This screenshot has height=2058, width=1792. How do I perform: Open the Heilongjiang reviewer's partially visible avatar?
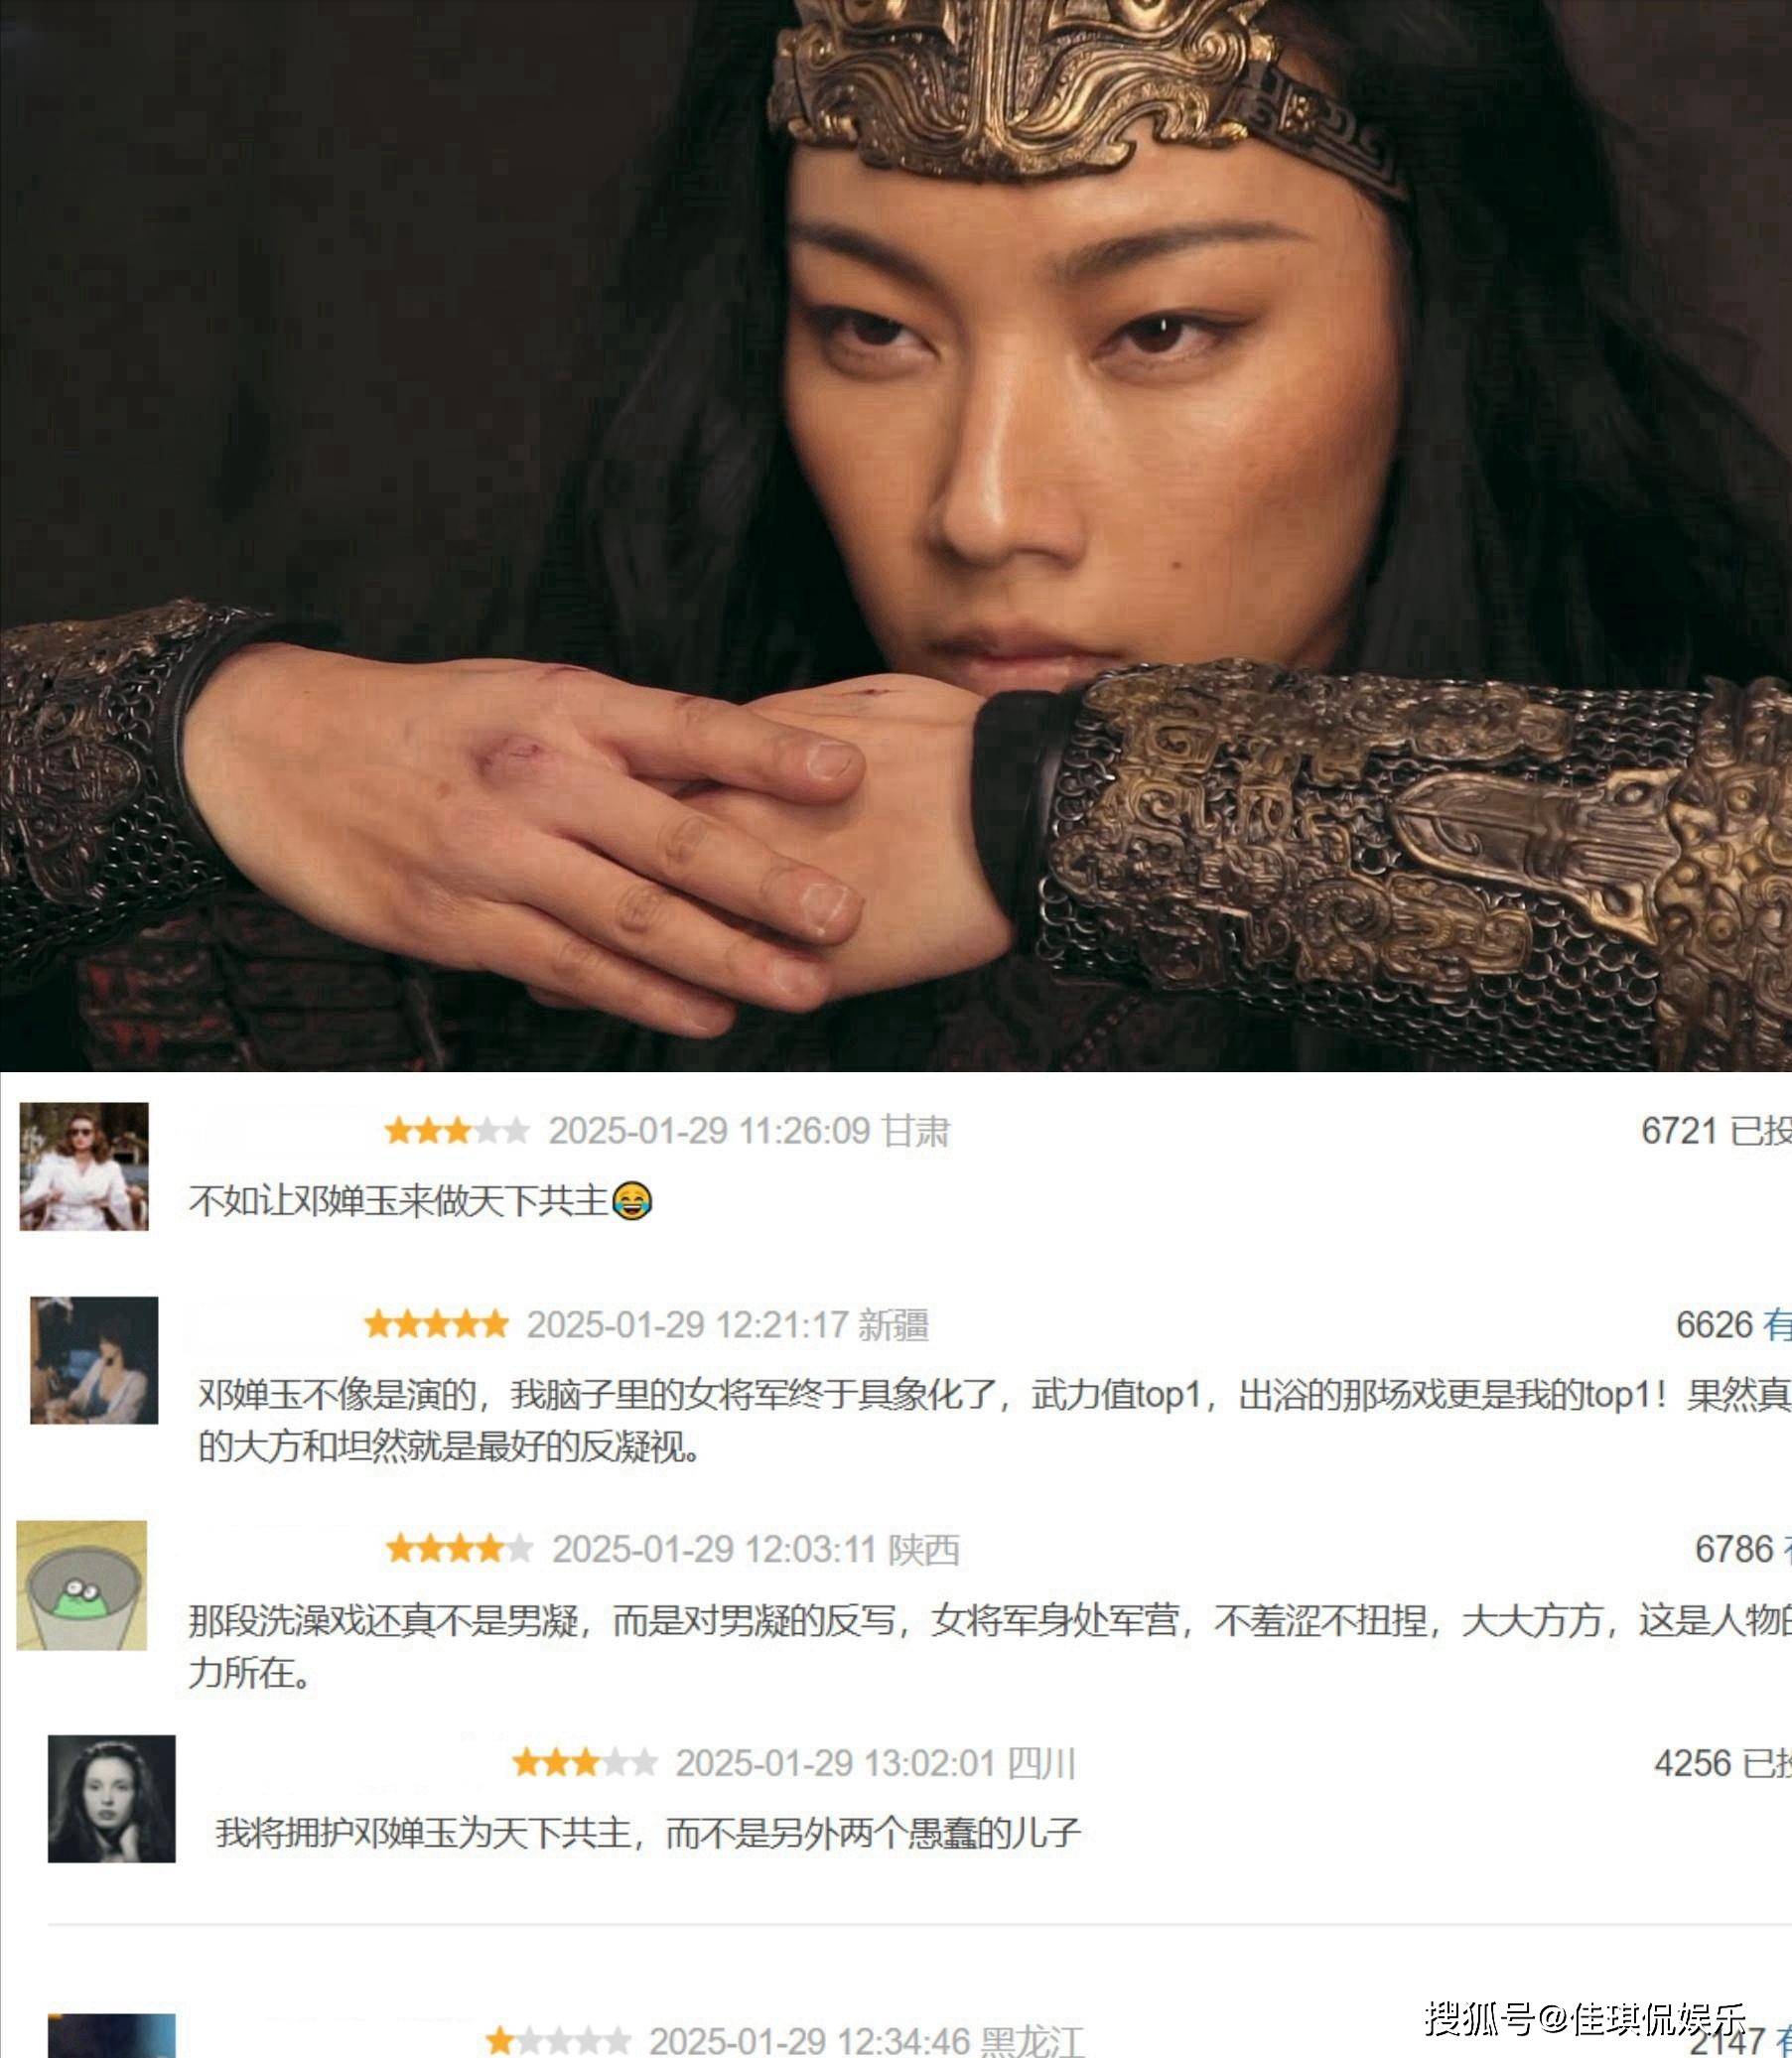(112, 2036)
